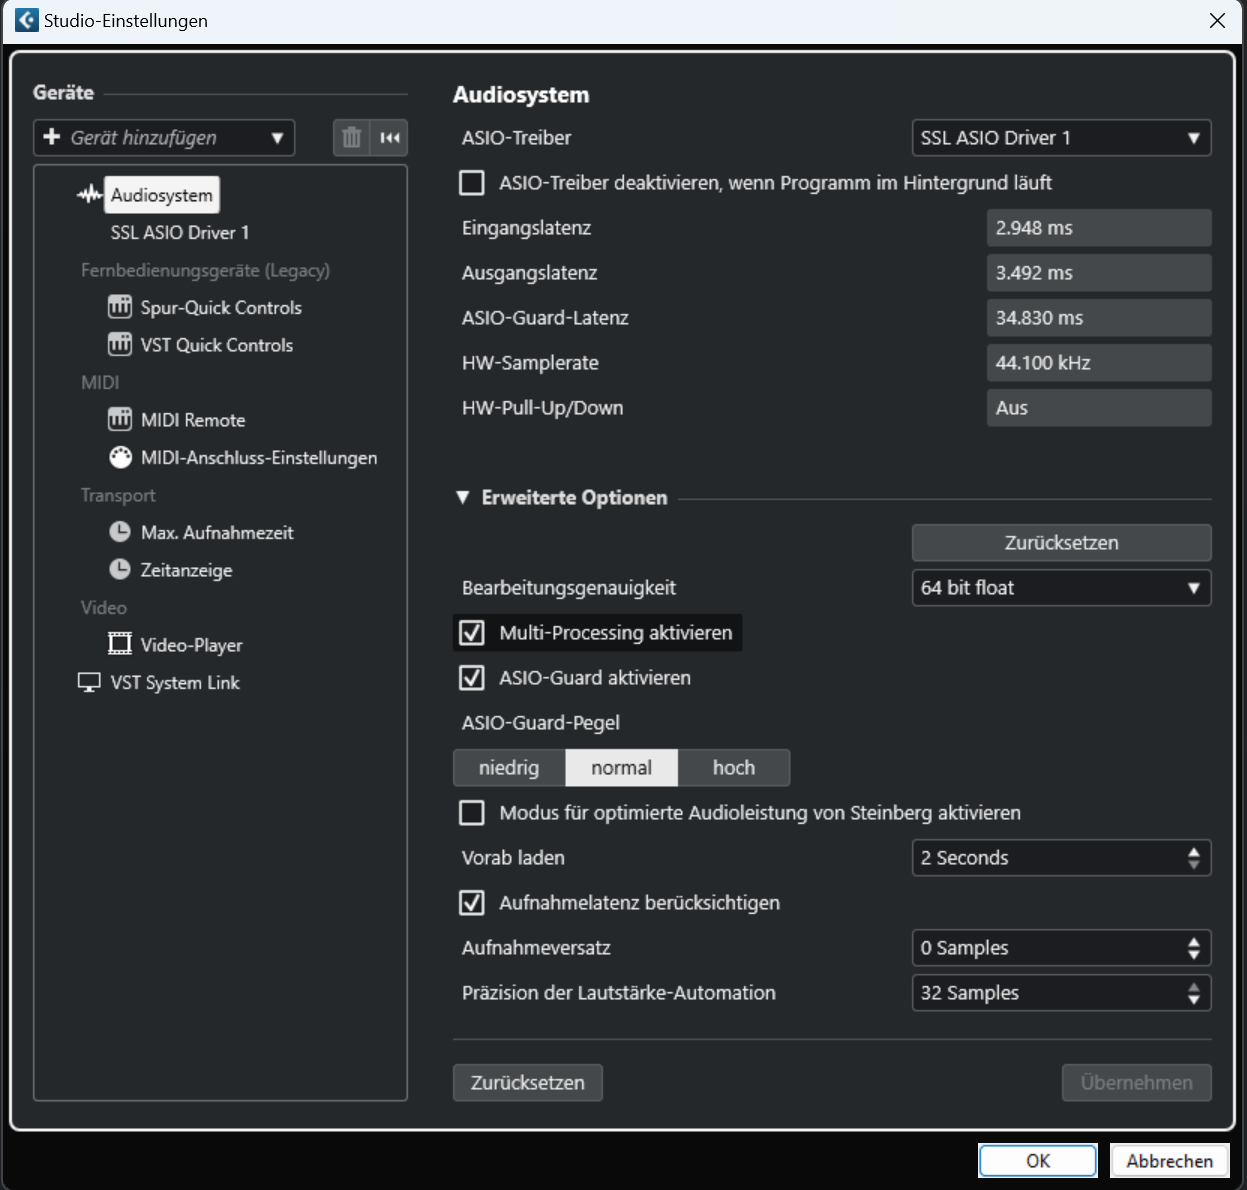Click the trash icon to remove device

(351, 138)
